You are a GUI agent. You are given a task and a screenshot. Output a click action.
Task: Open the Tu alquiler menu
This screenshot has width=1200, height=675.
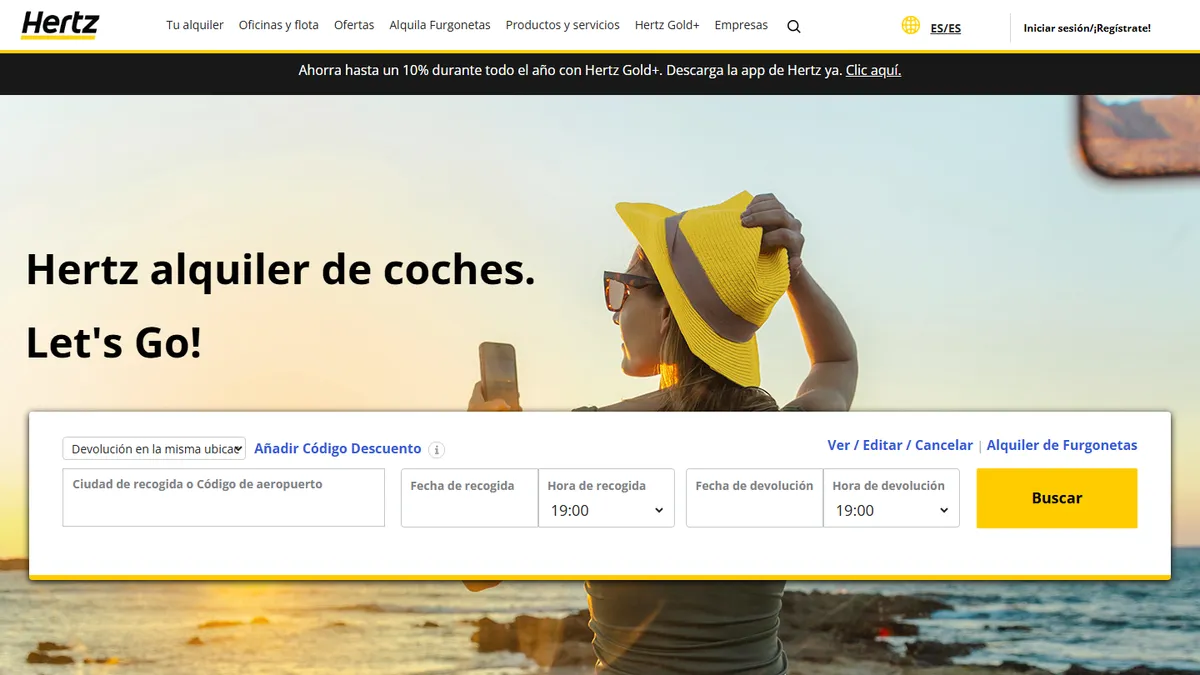click(x=195, y=25)
